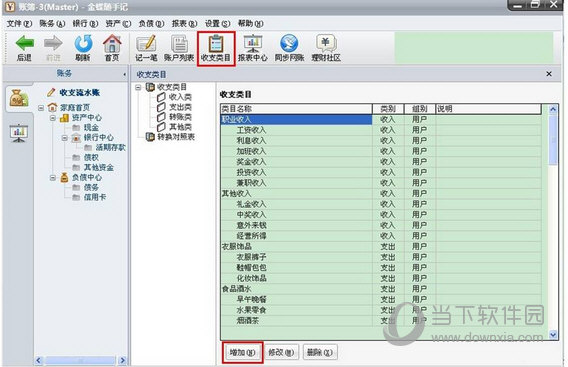
Task: Click the 增加 add button
Action: 242,352
